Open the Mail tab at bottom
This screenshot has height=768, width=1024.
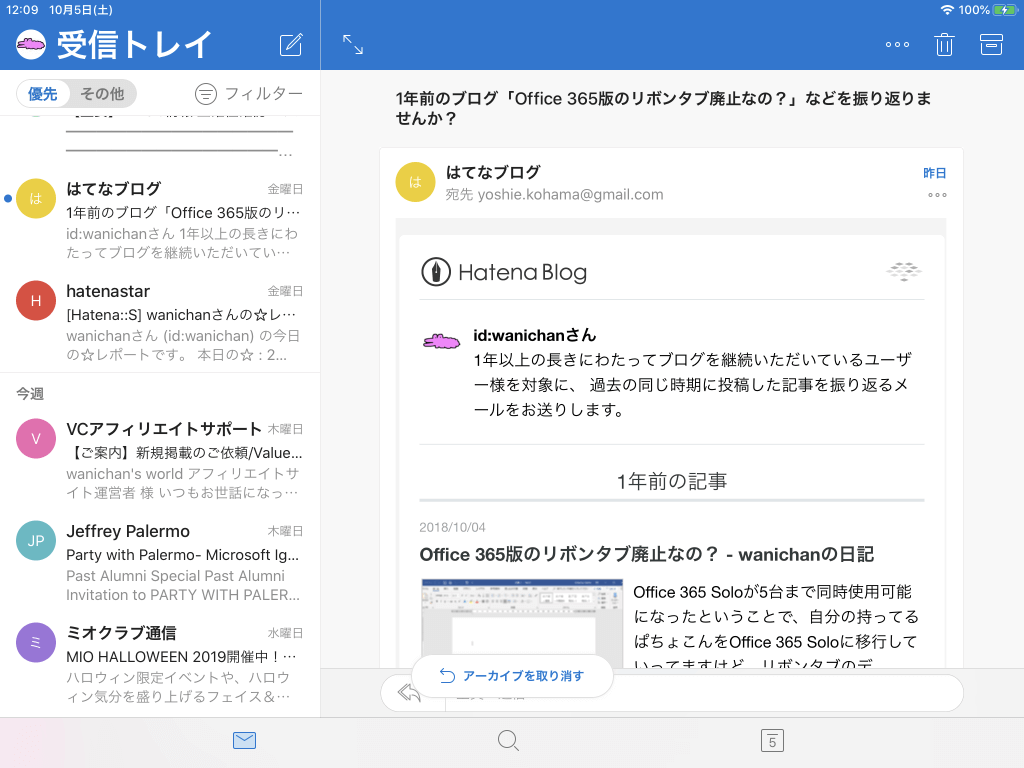pos(244,741)
